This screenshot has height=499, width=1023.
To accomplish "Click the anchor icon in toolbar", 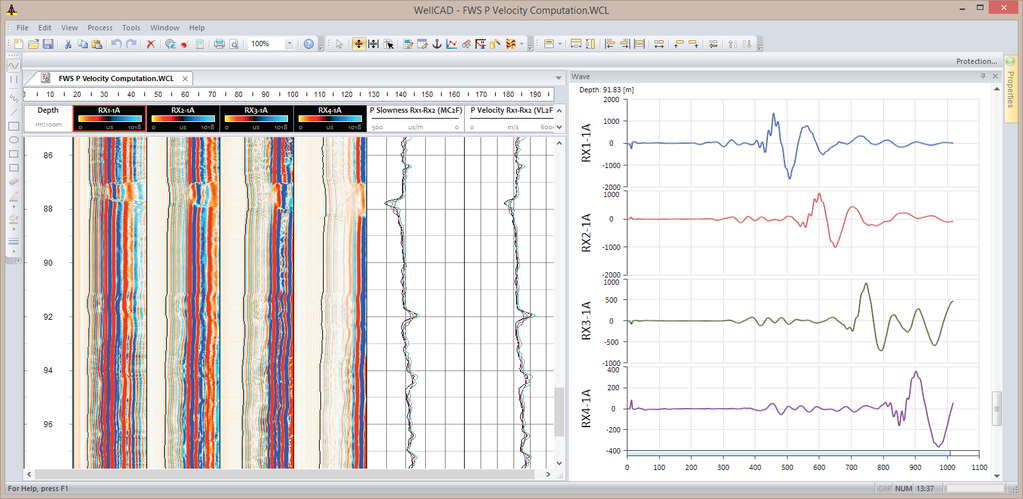I will [x=437, y=44].
